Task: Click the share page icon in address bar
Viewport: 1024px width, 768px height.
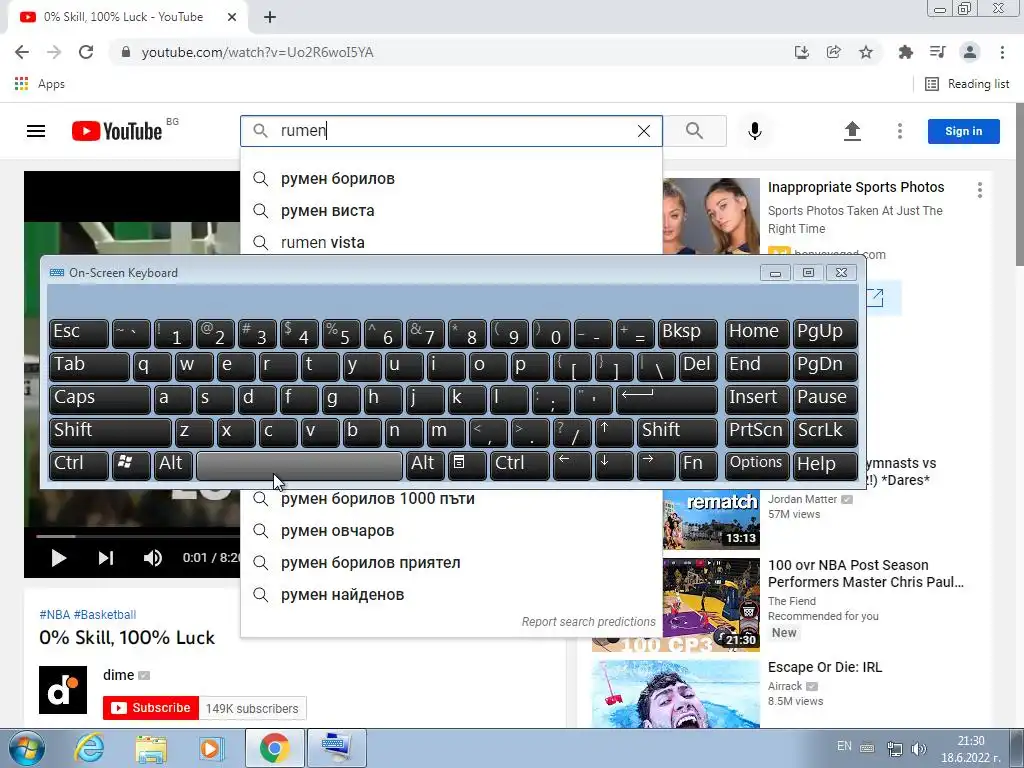Action: [834, 52]
